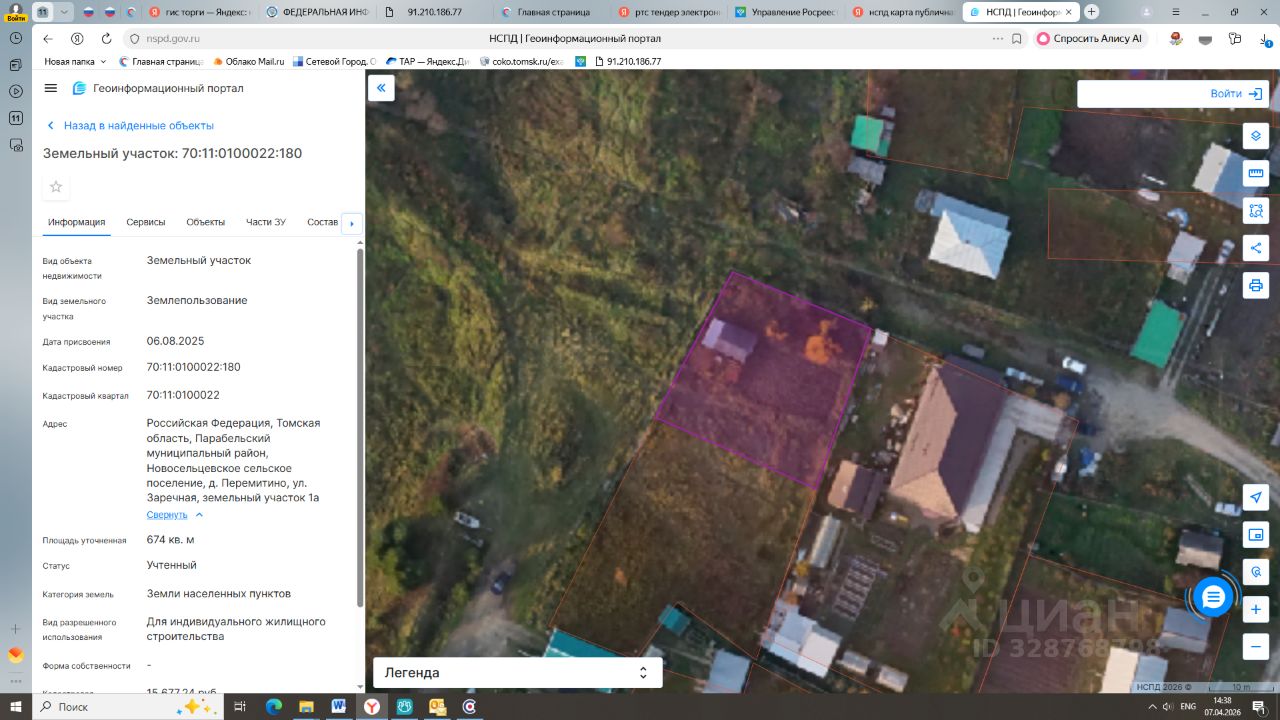Click the status value 'Учтенный'
The width and height of the screenshot is (1280, 720).
[x=172, y=565]
